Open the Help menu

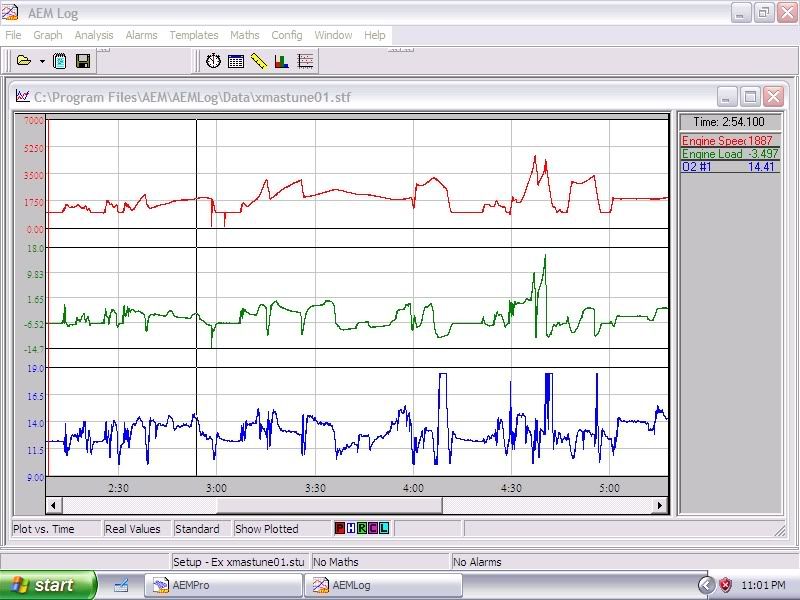coord(374,35)
